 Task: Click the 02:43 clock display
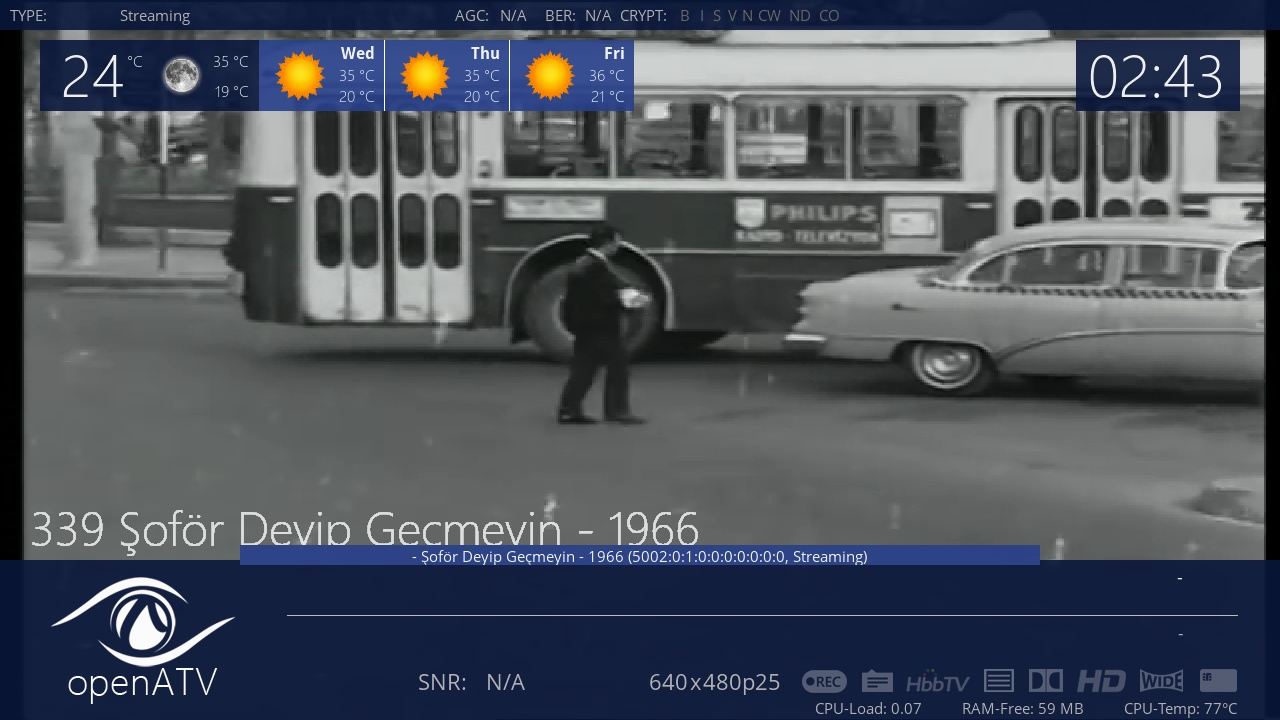[1156, 77]
